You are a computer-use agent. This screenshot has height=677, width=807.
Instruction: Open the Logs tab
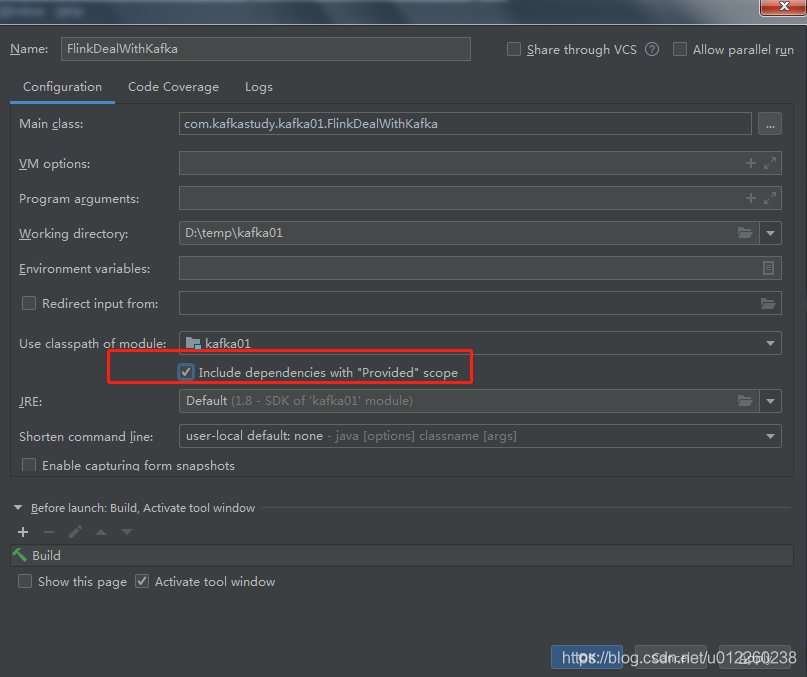[x=258, y=87]
